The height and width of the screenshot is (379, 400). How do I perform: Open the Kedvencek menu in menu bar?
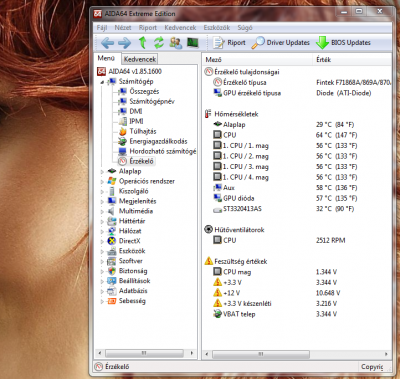click(x=180, y=28)
